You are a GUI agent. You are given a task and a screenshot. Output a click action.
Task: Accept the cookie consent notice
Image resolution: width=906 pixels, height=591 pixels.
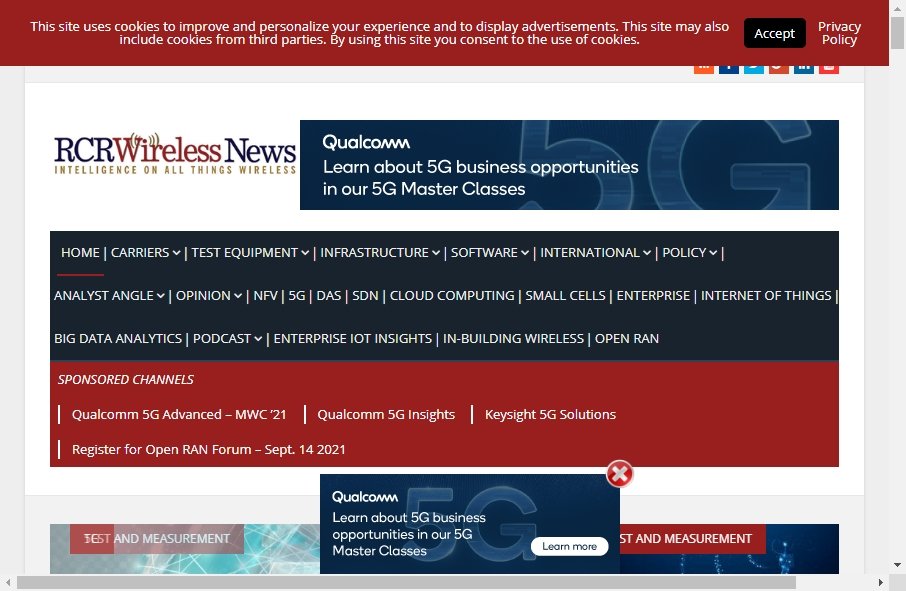(774, 33)
